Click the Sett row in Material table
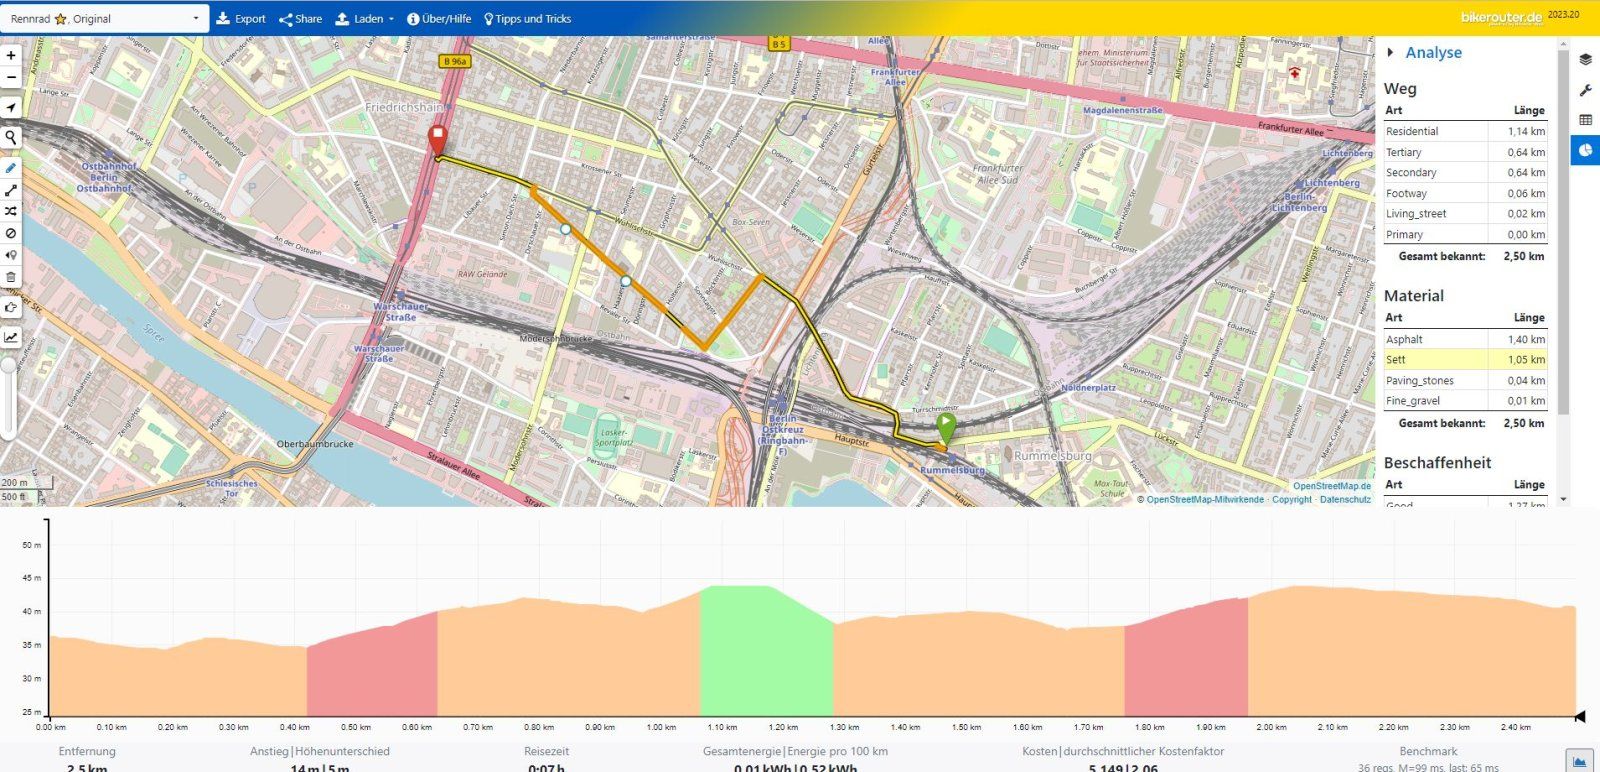Viewport: 1600px width, 772px height. pyautogui.click(x=1464, y=360)
